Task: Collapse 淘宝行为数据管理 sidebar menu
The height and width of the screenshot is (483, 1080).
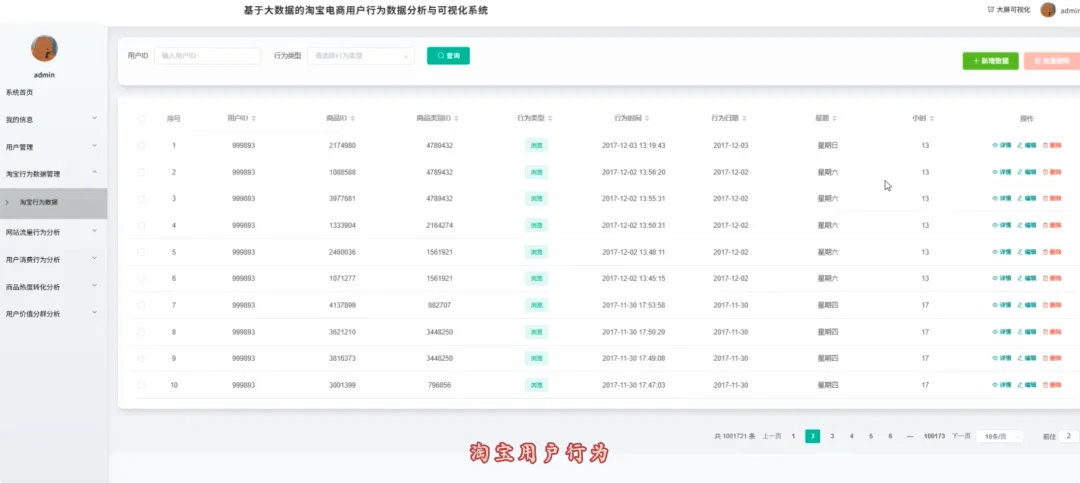Action: pos(53,174)
